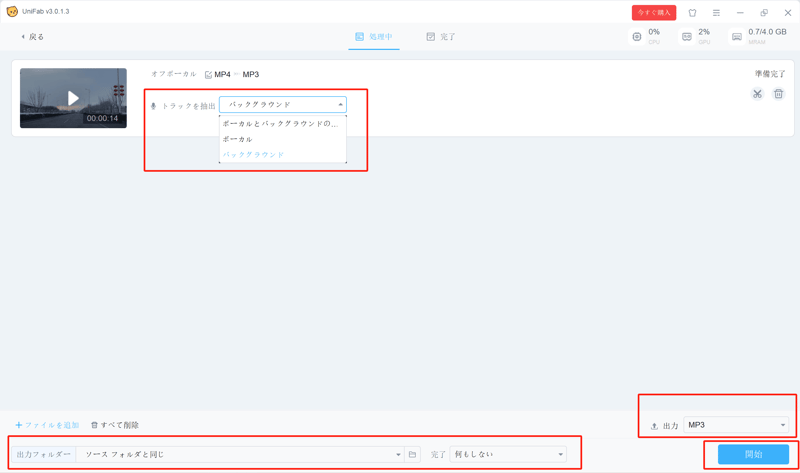Choose ボーカルとバックグラウンド option in list
Image resolution: width=800 pixels, height=473 pixels.
(x=281, y=124)
